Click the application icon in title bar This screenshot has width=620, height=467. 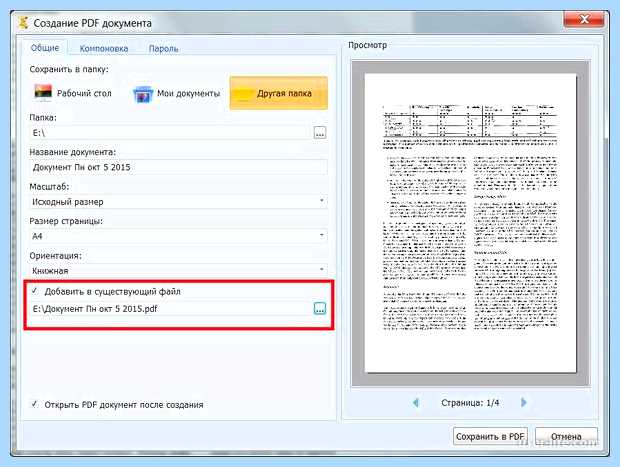point(24,23)
